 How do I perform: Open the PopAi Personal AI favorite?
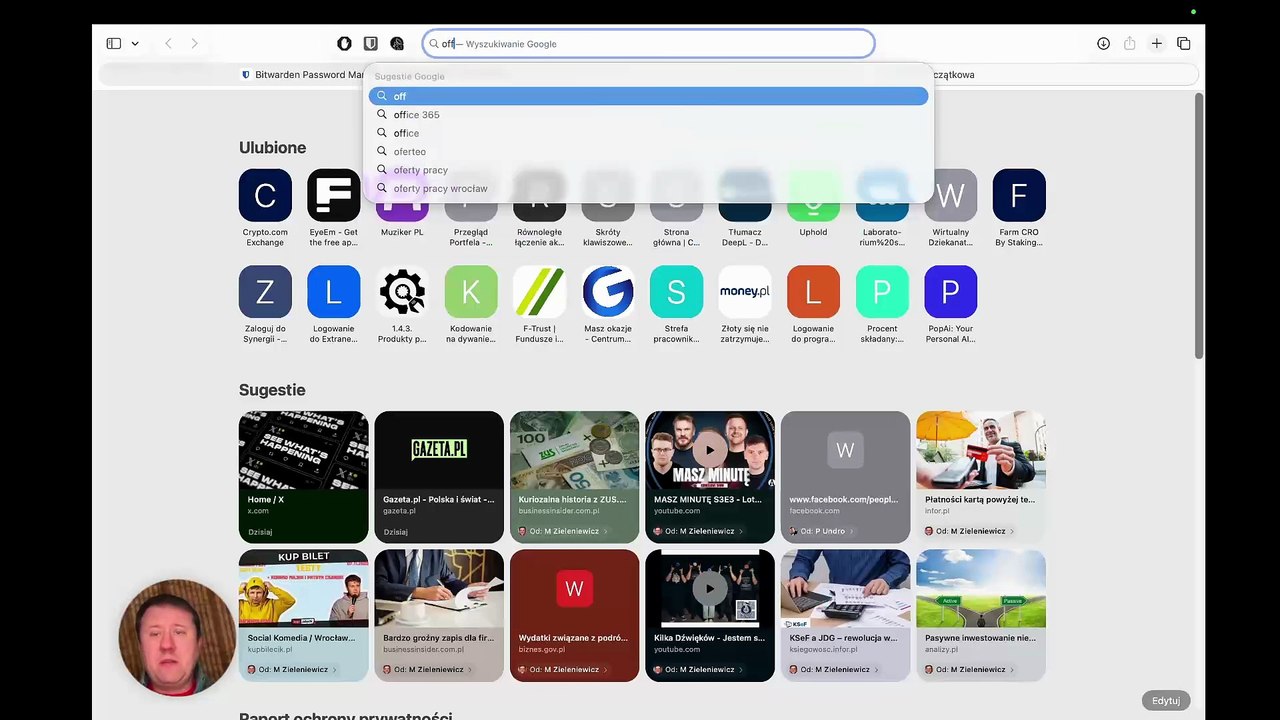950,304
